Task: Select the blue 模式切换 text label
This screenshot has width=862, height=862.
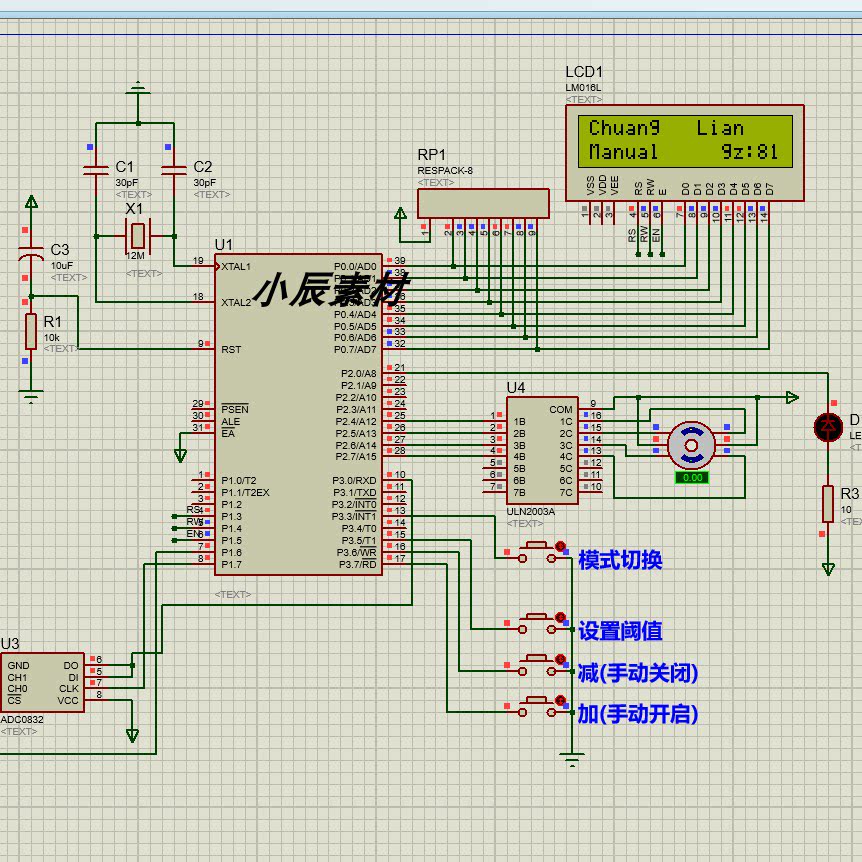Action: click(x=620, y=561)
